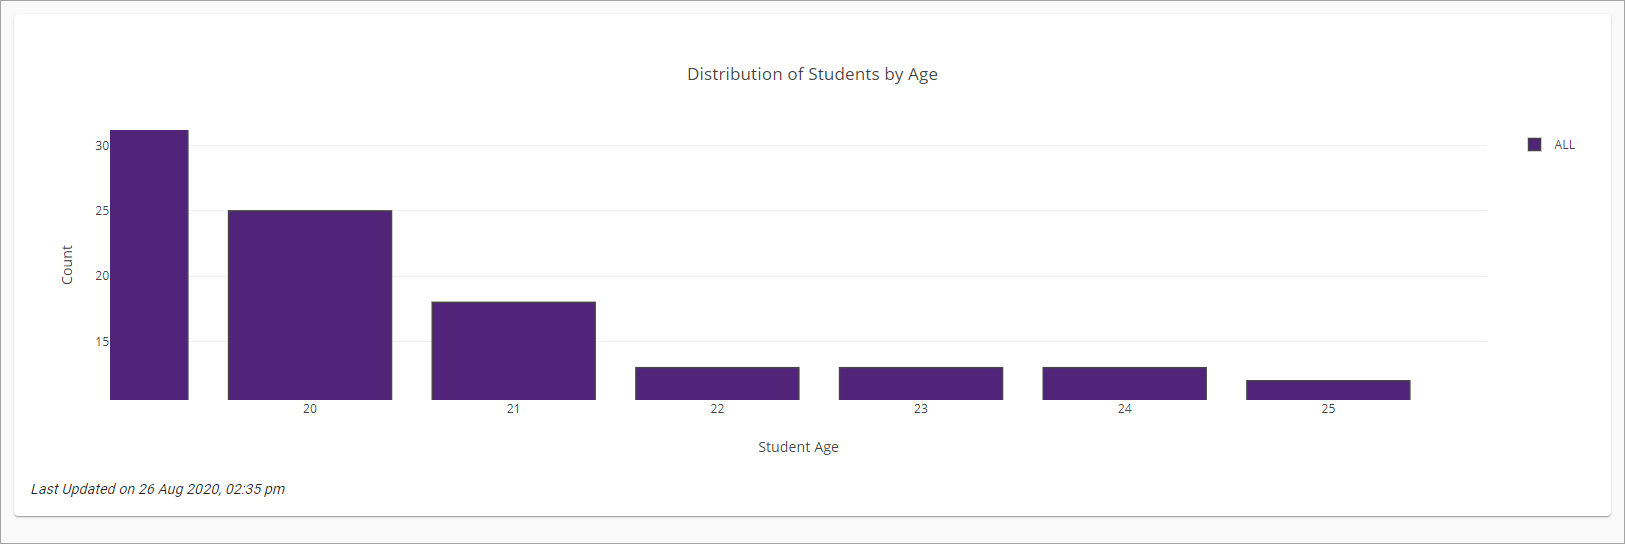Click the 22 tick label on x-axis
1625x544 pixels.
(x=717, y=409)
